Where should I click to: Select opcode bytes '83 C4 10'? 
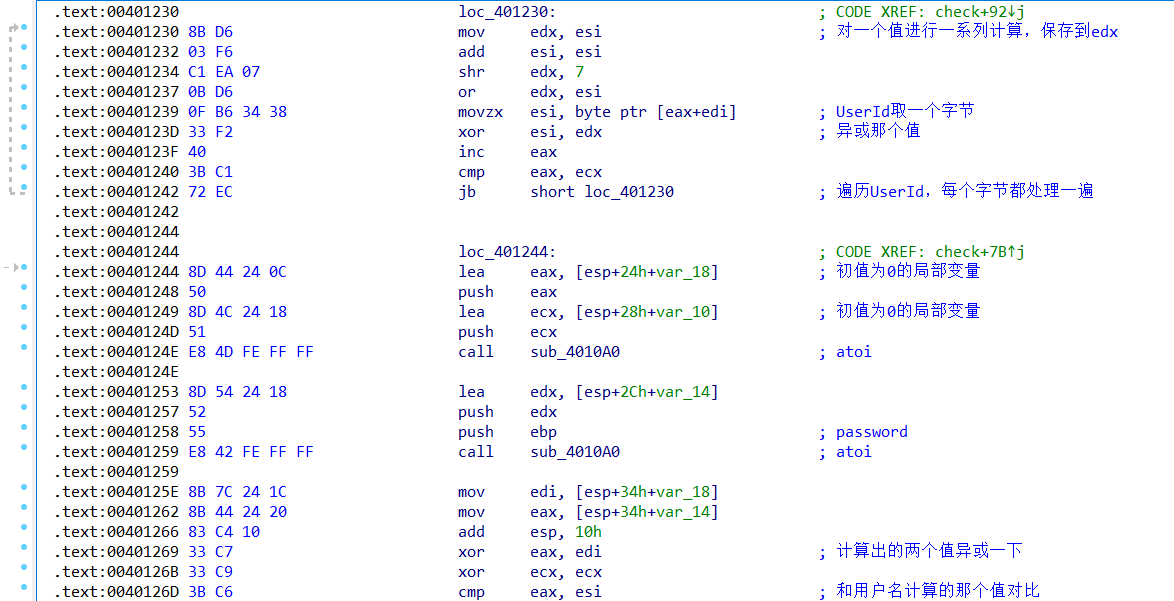coord(224,532)
